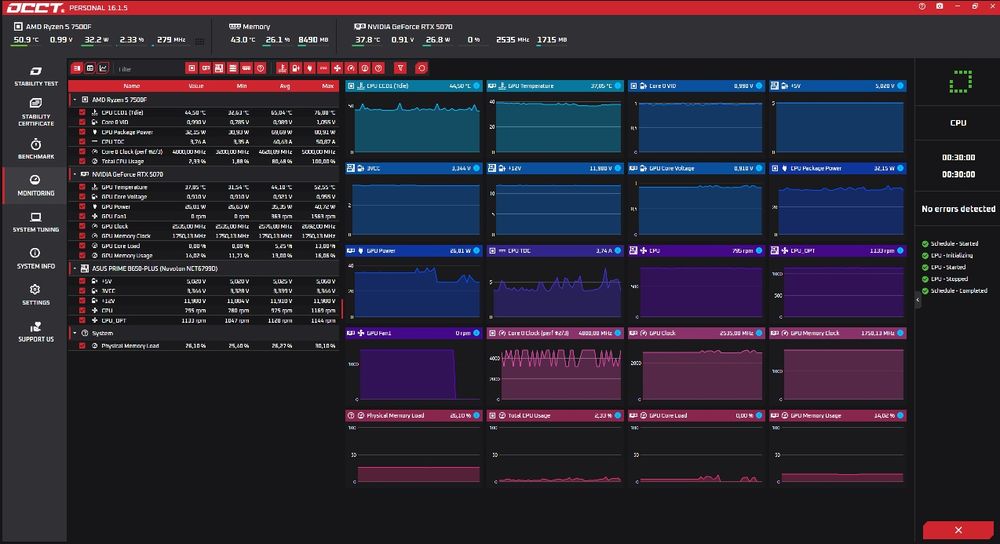Click the fan icon on CPU_OPT graph header
Screen dimensions: 1000x544
click(785, 251)
